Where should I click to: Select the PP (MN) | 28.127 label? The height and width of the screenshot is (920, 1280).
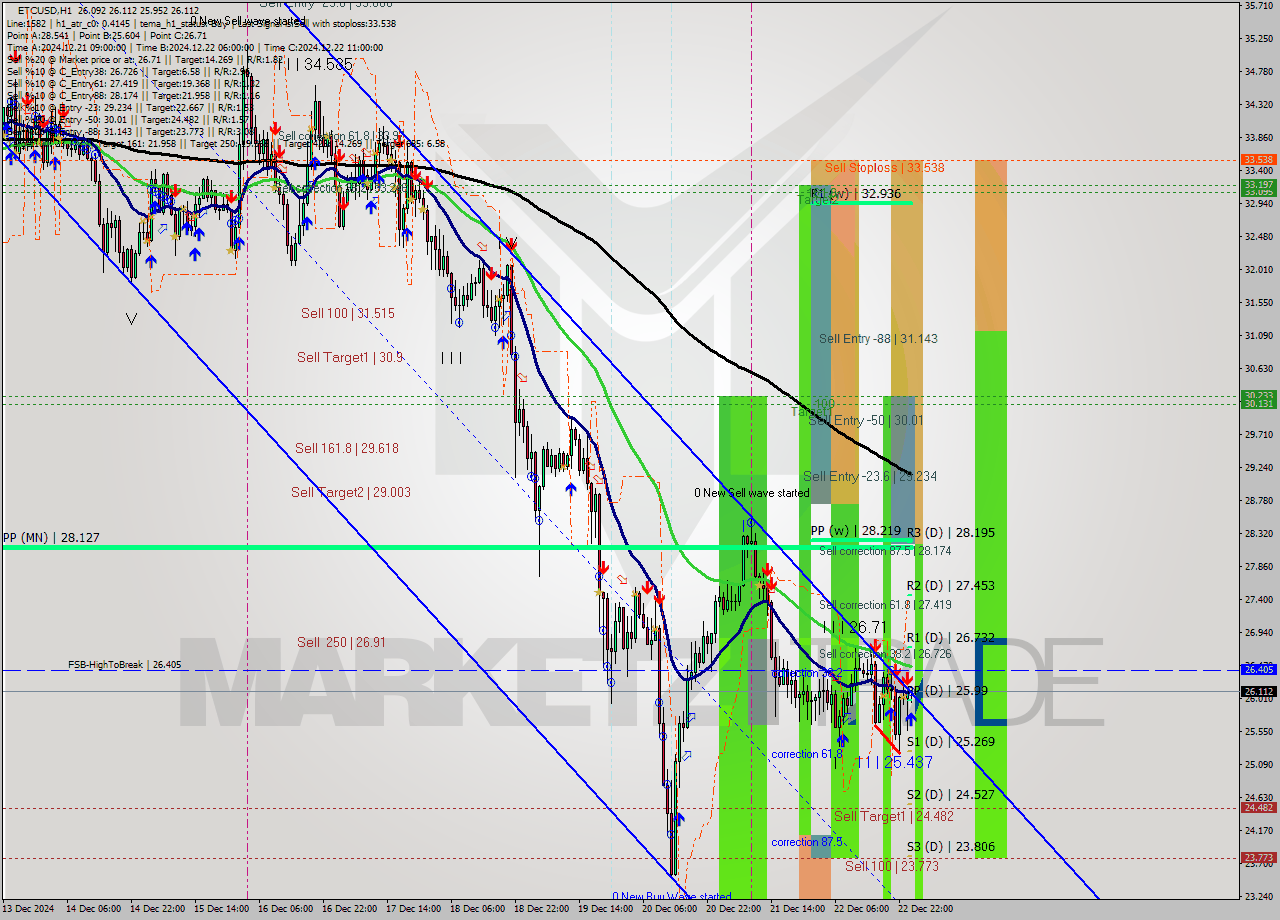[x=51, y=538]
